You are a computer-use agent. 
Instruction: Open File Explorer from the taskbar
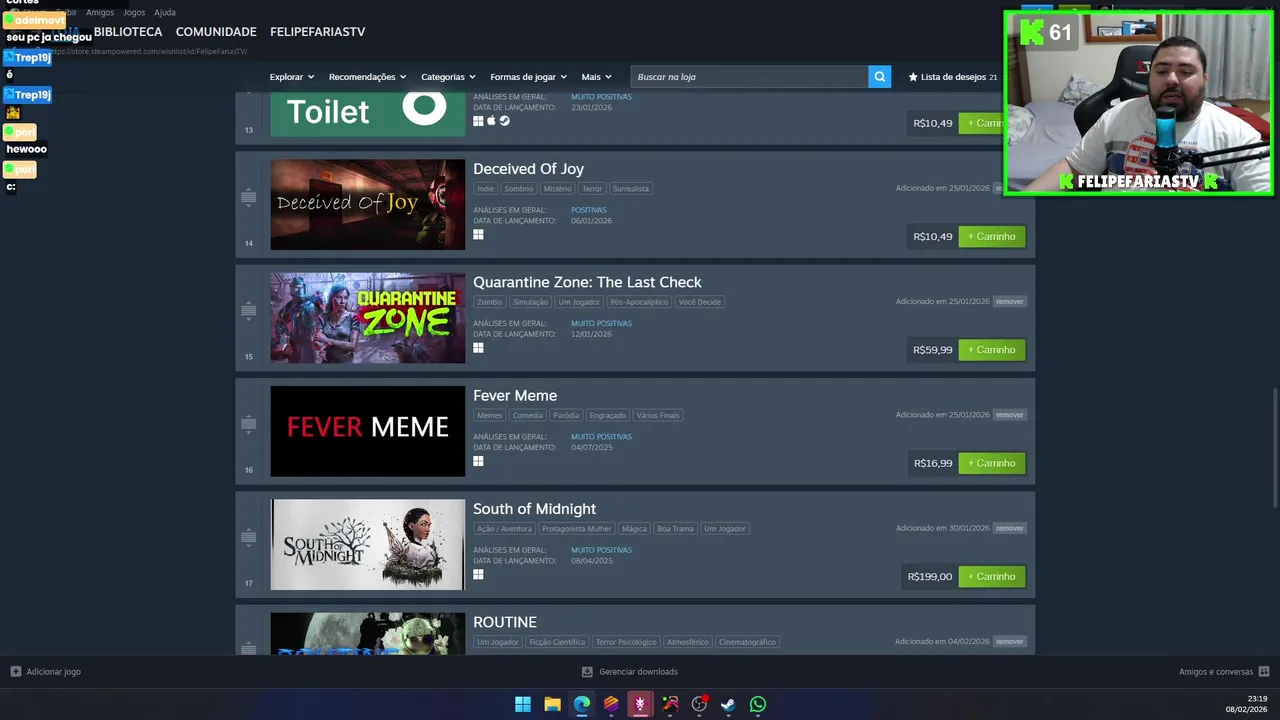tap(552, 704)
